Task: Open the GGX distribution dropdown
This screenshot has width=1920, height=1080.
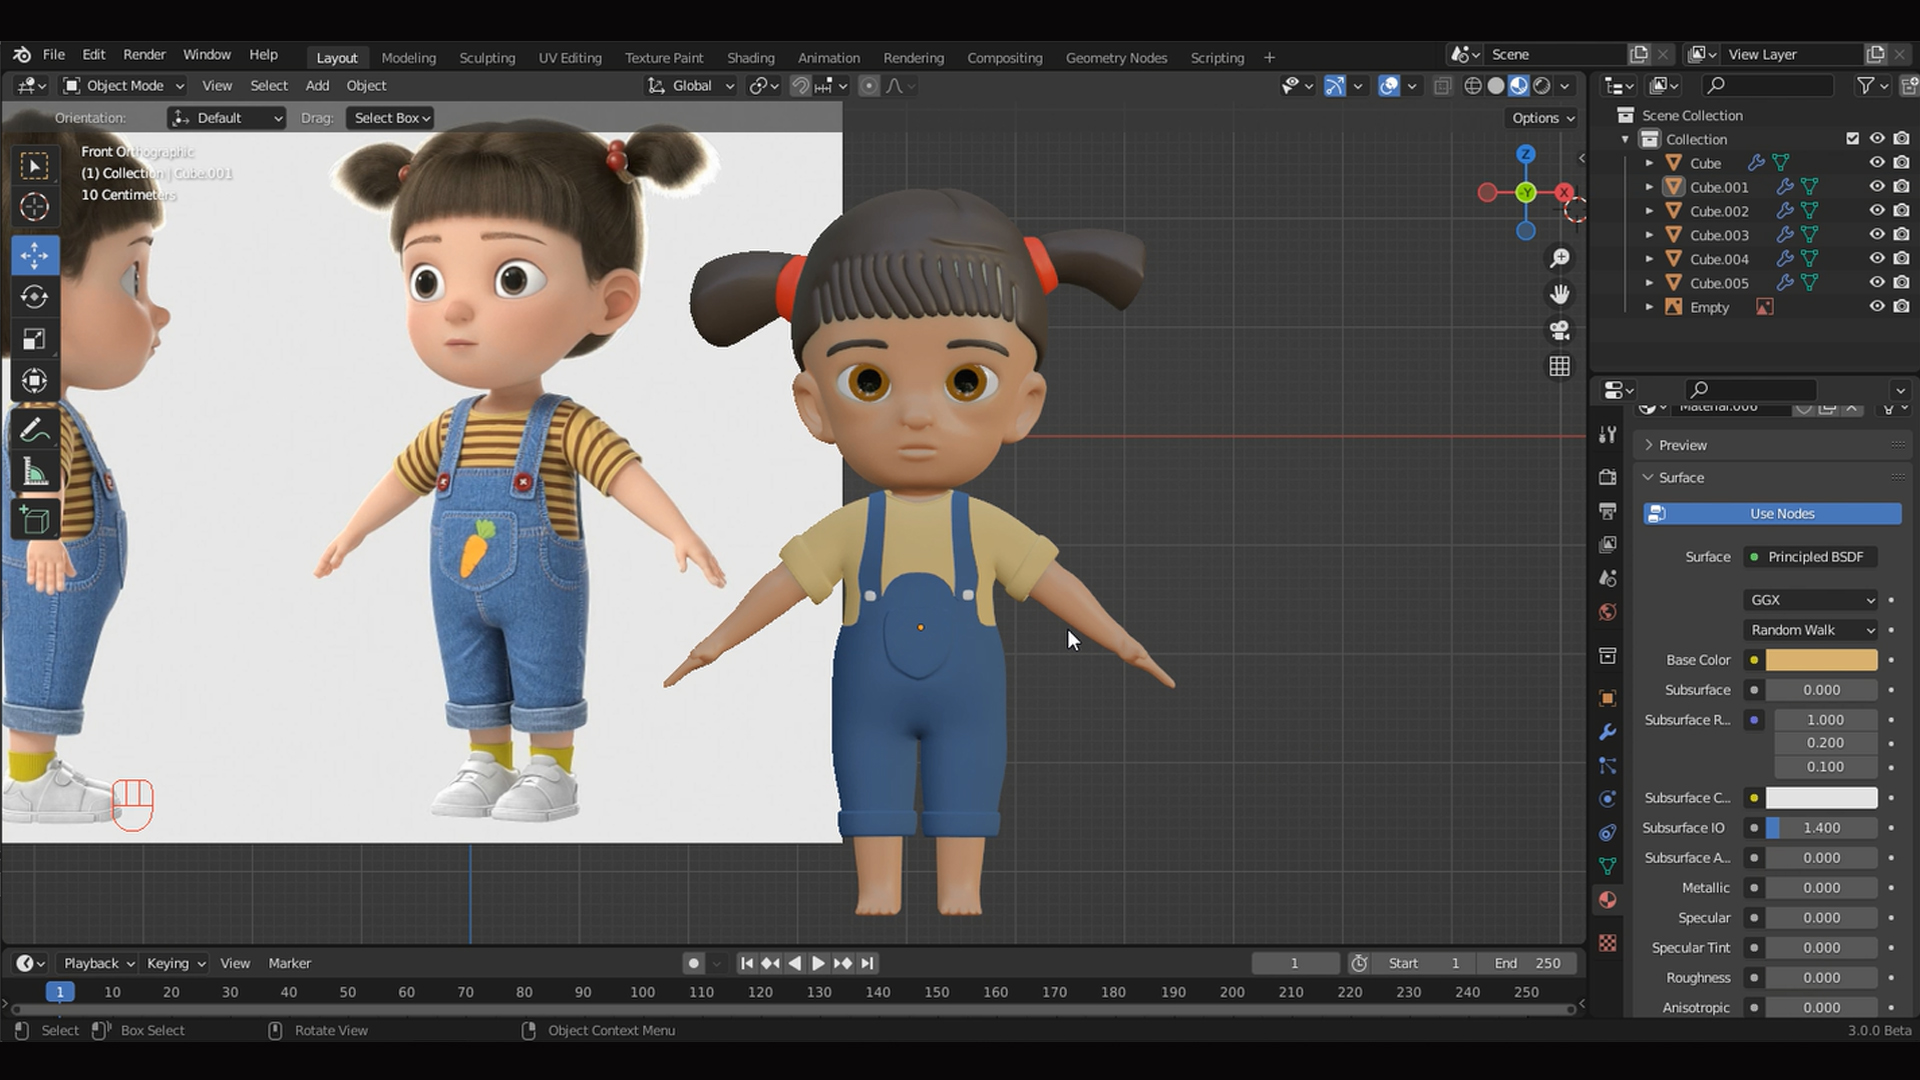Action: click(1810, 600)
